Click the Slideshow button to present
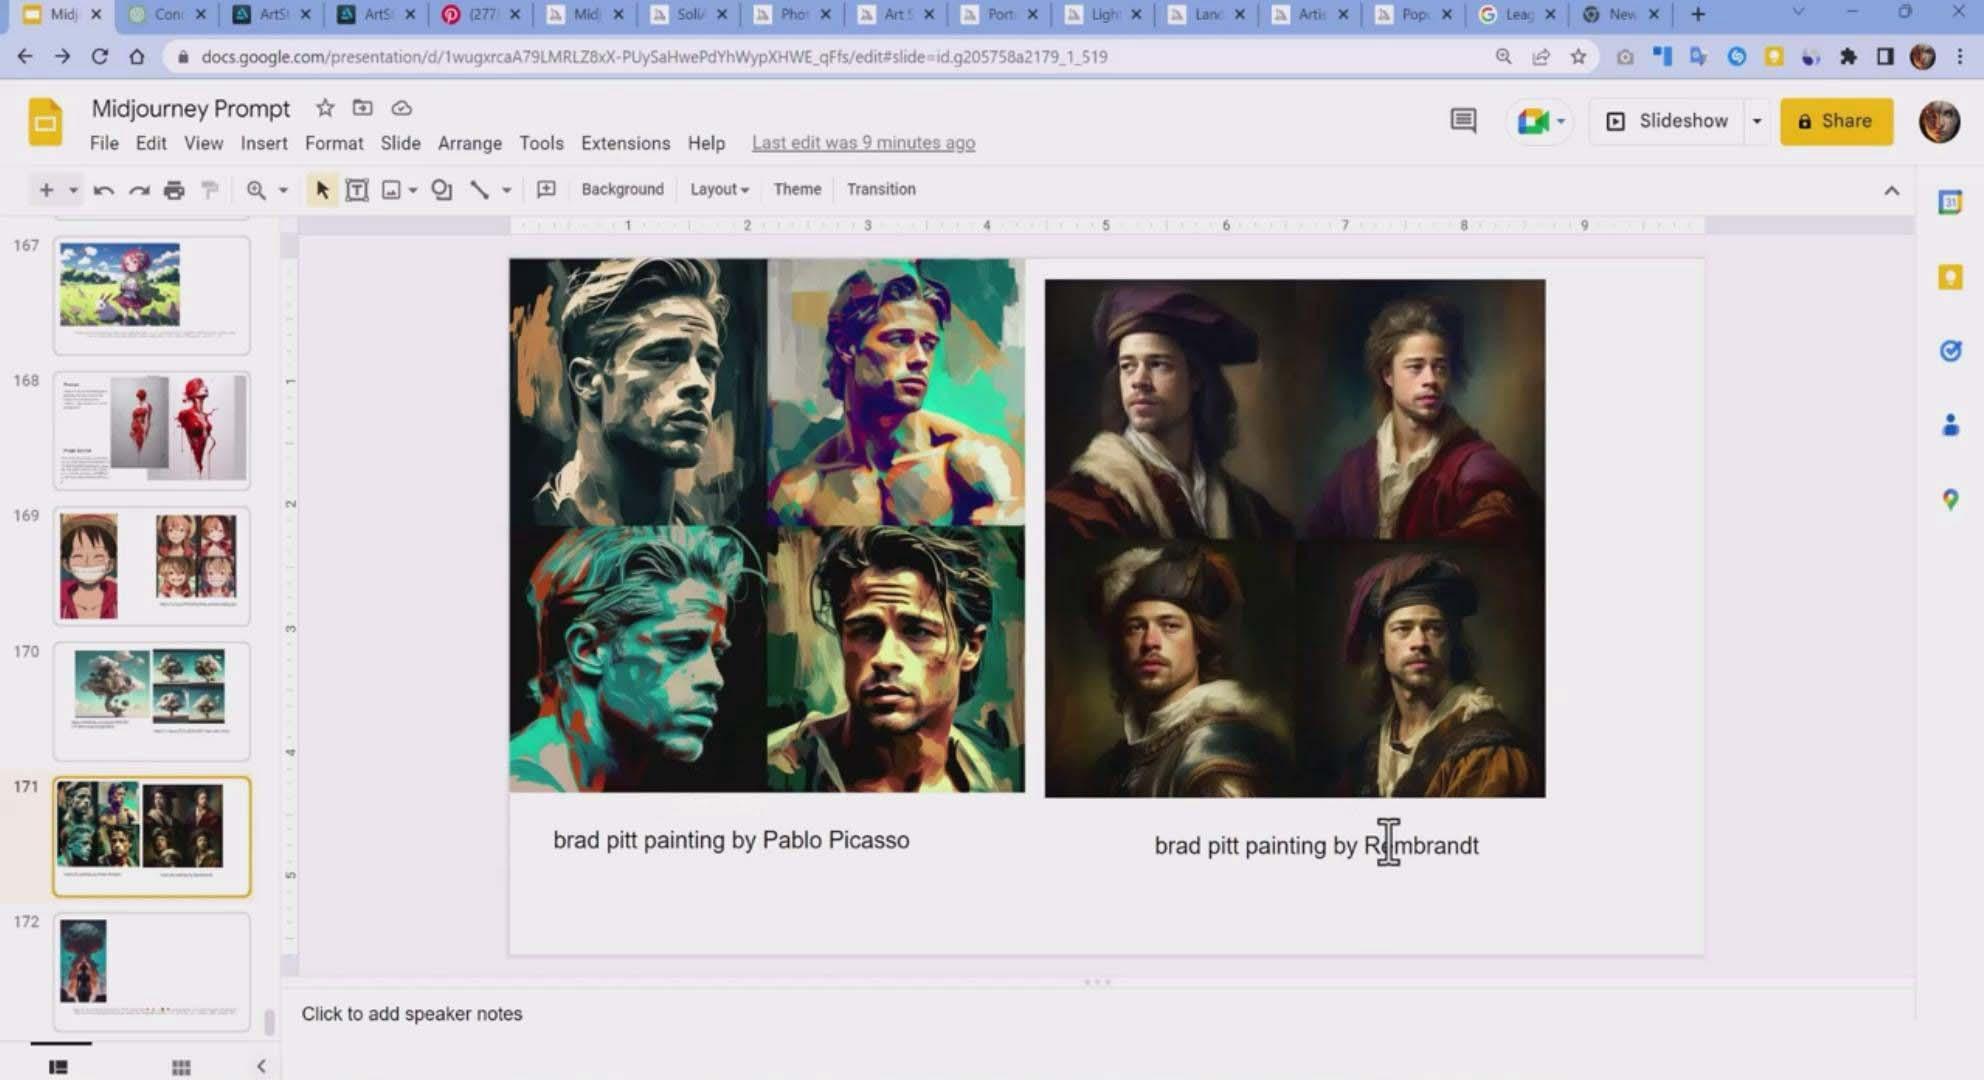The width and height of the screenshot is (1984, 1080). (1672, 121)
